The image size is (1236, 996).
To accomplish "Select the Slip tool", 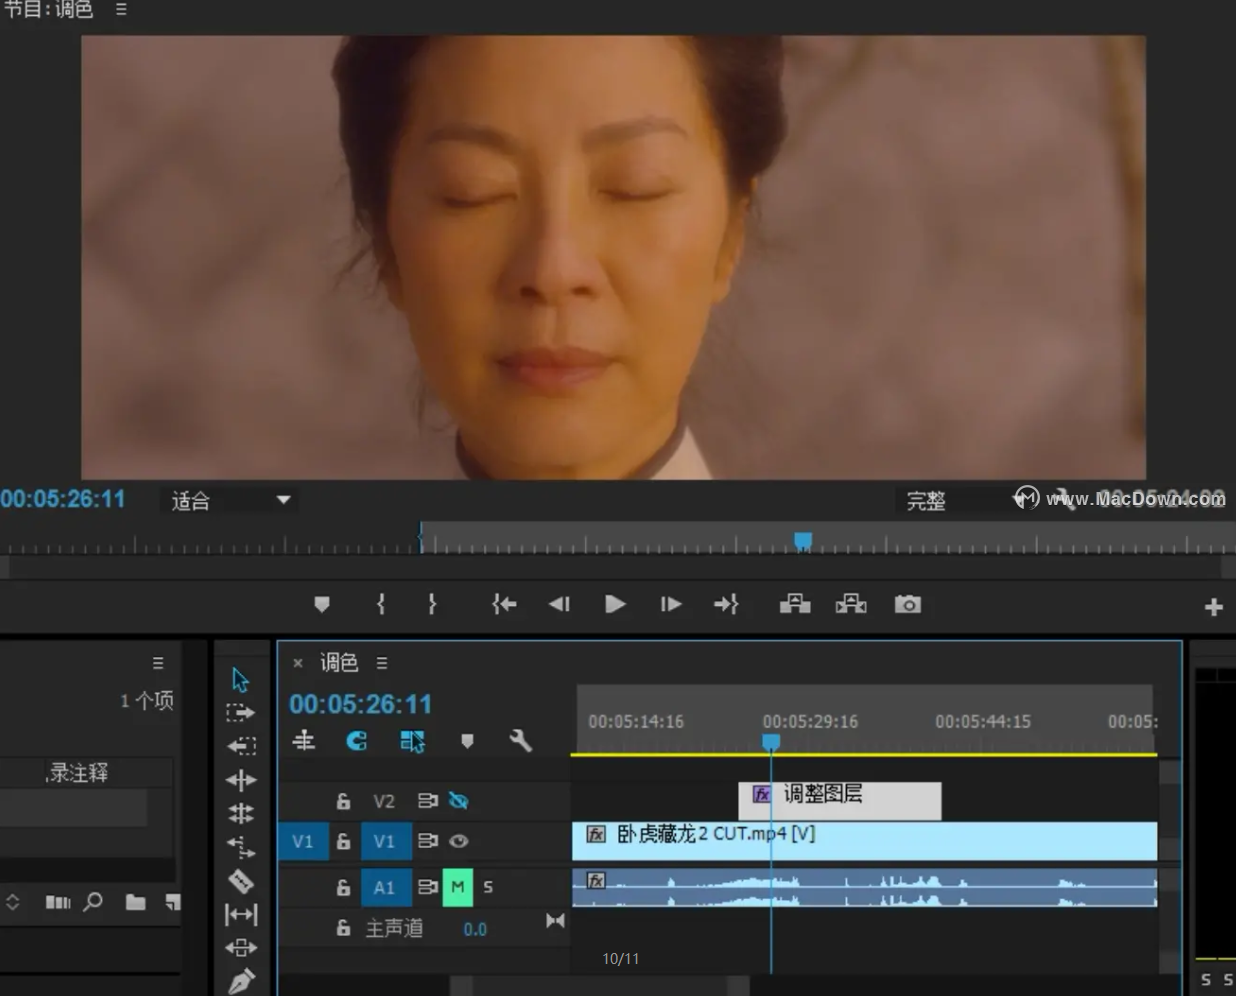I will point(241,914).
